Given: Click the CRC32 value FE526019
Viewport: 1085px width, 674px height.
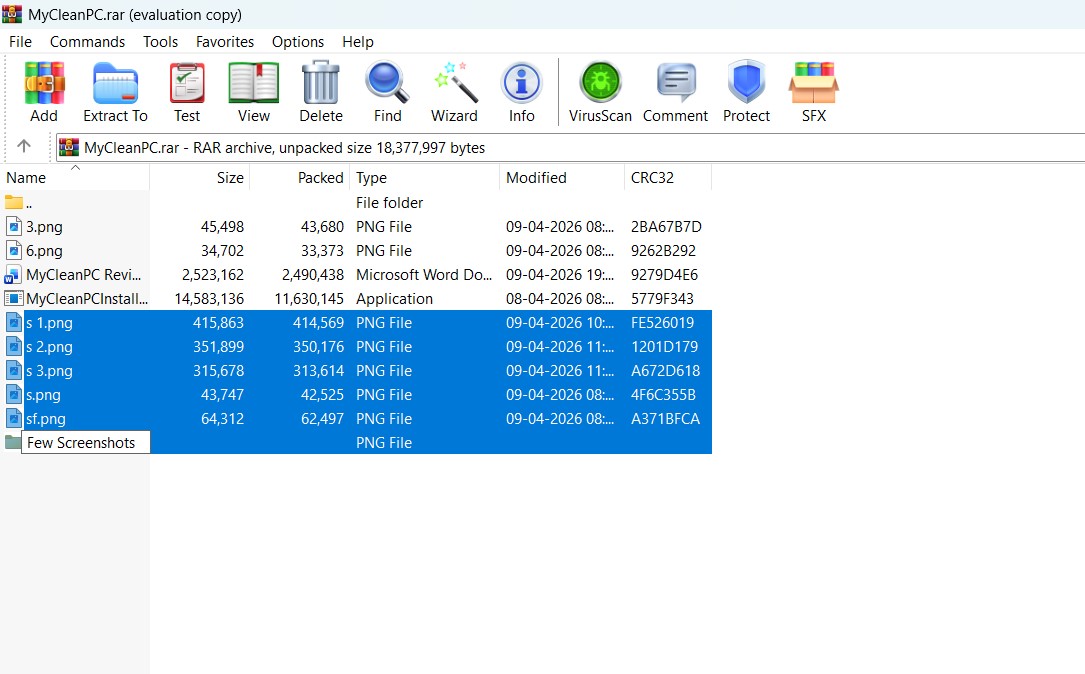Looking at the screenshot, I should pos(662,322).
